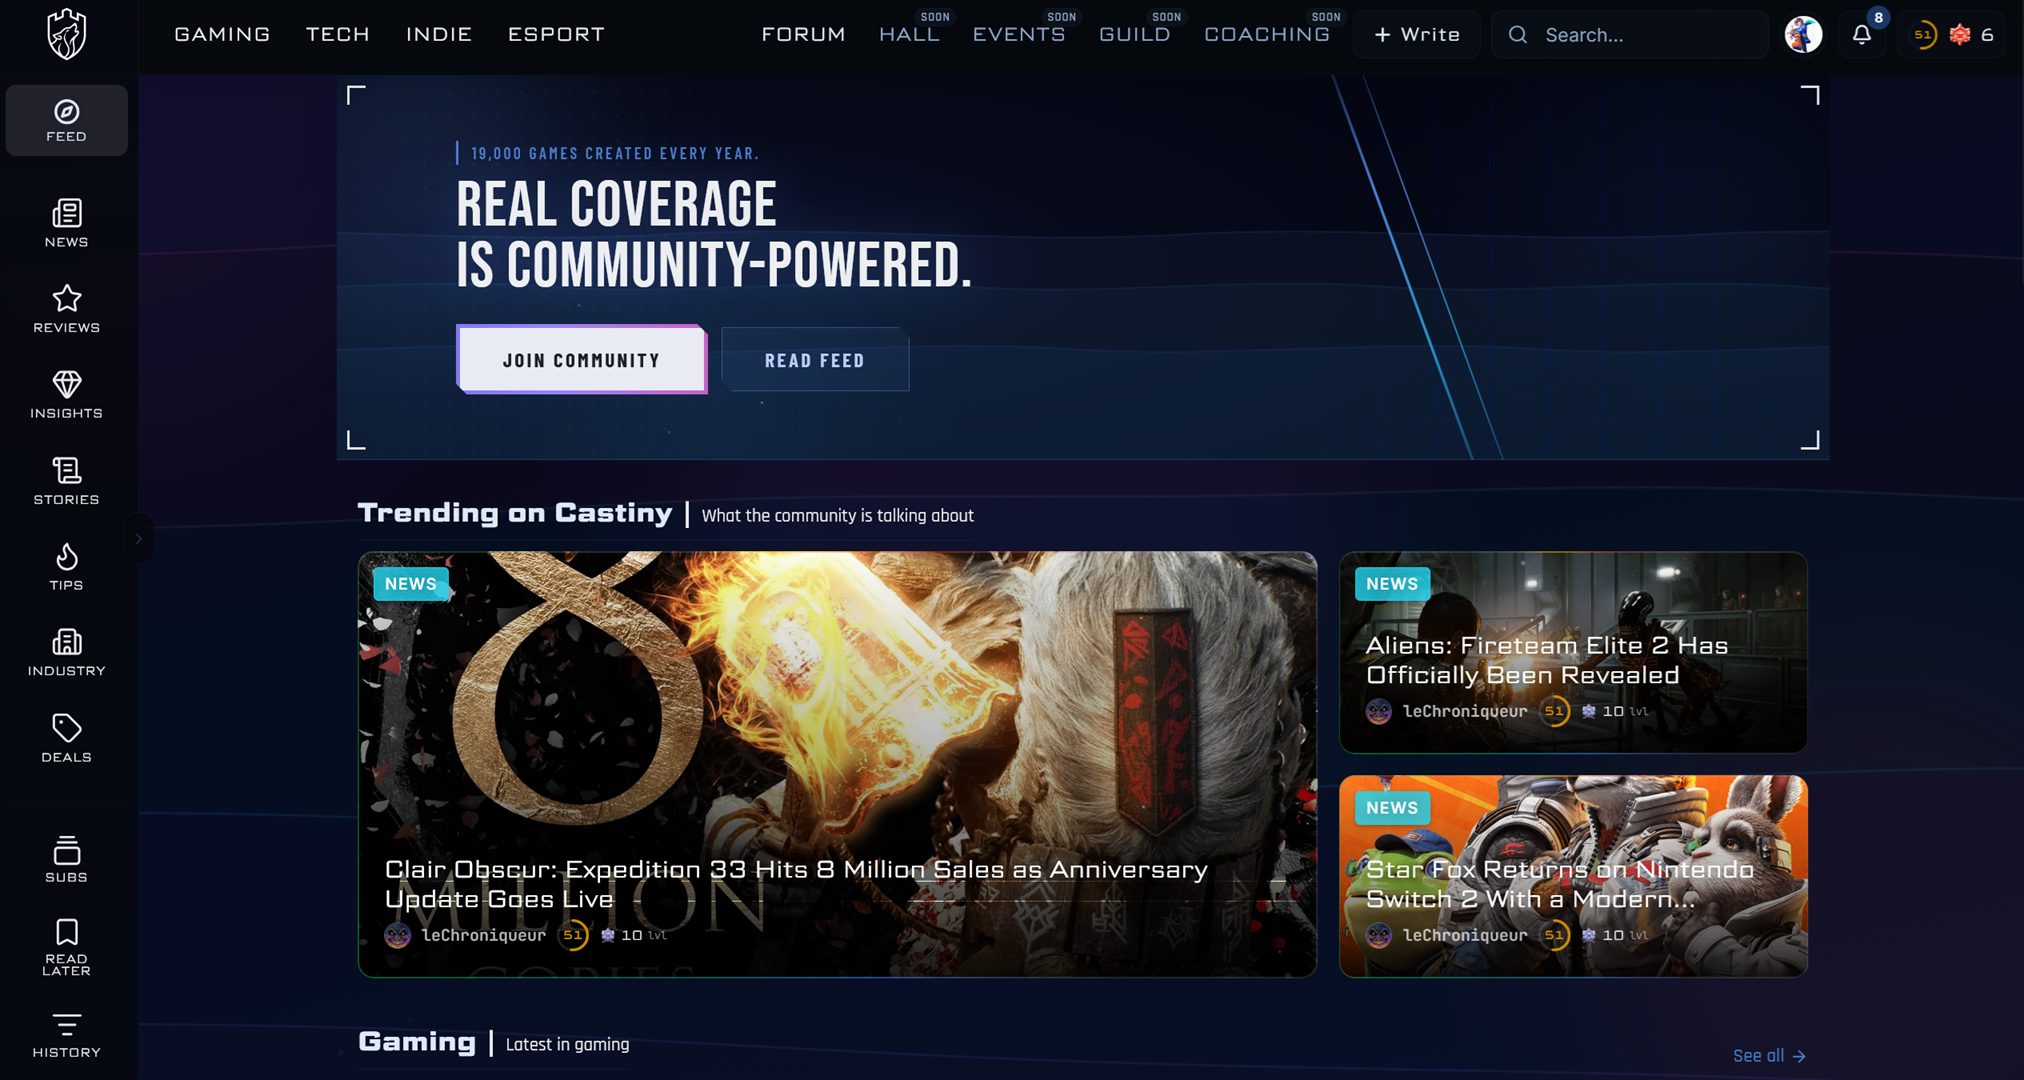Open the Aliens: Fireteam Elite 2 headline
Screen dimensions: 2024x1080
pyautogui.click(x=1547, y=660)
